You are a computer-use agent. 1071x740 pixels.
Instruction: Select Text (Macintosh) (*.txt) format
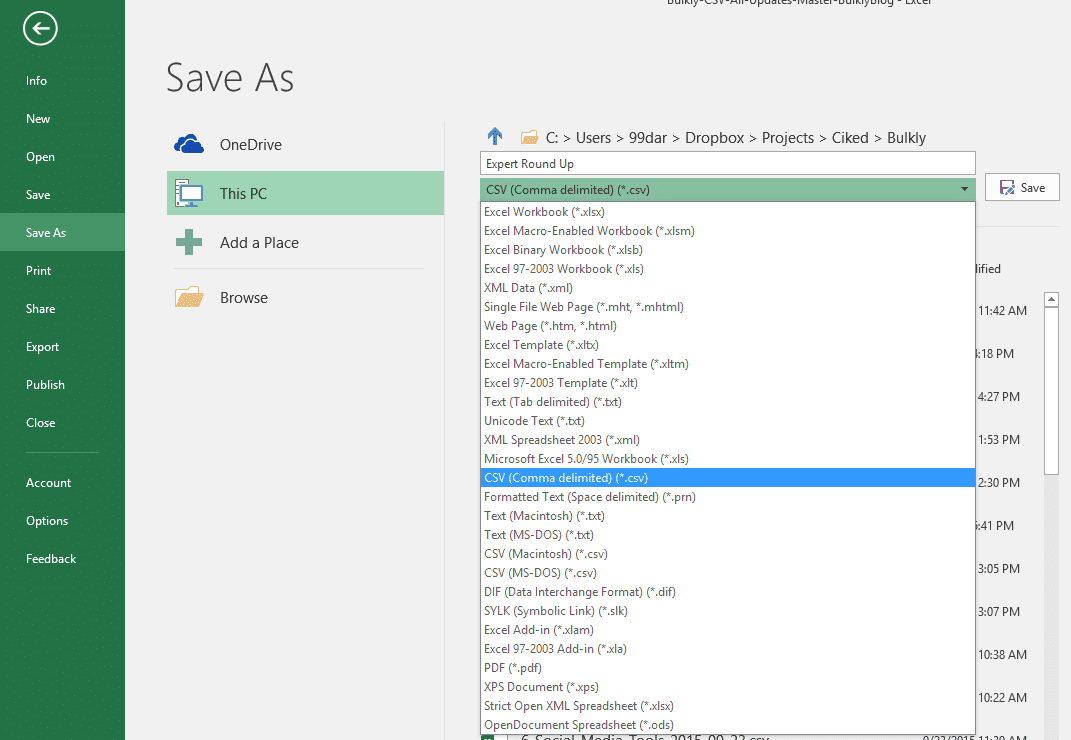tap(728, 516)
